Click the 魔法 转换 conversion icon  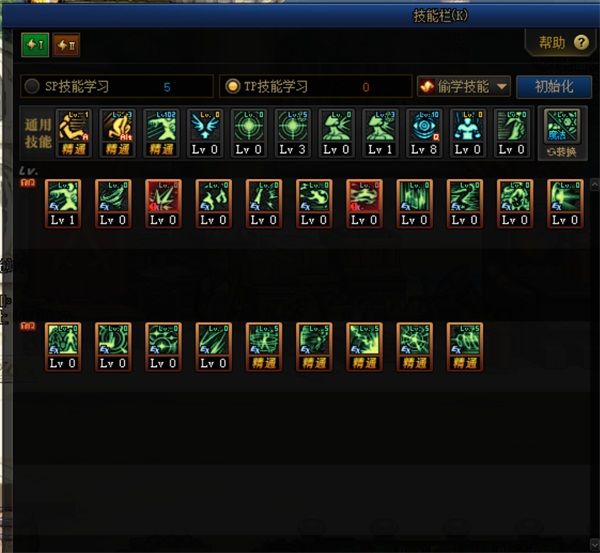point(562,133)
